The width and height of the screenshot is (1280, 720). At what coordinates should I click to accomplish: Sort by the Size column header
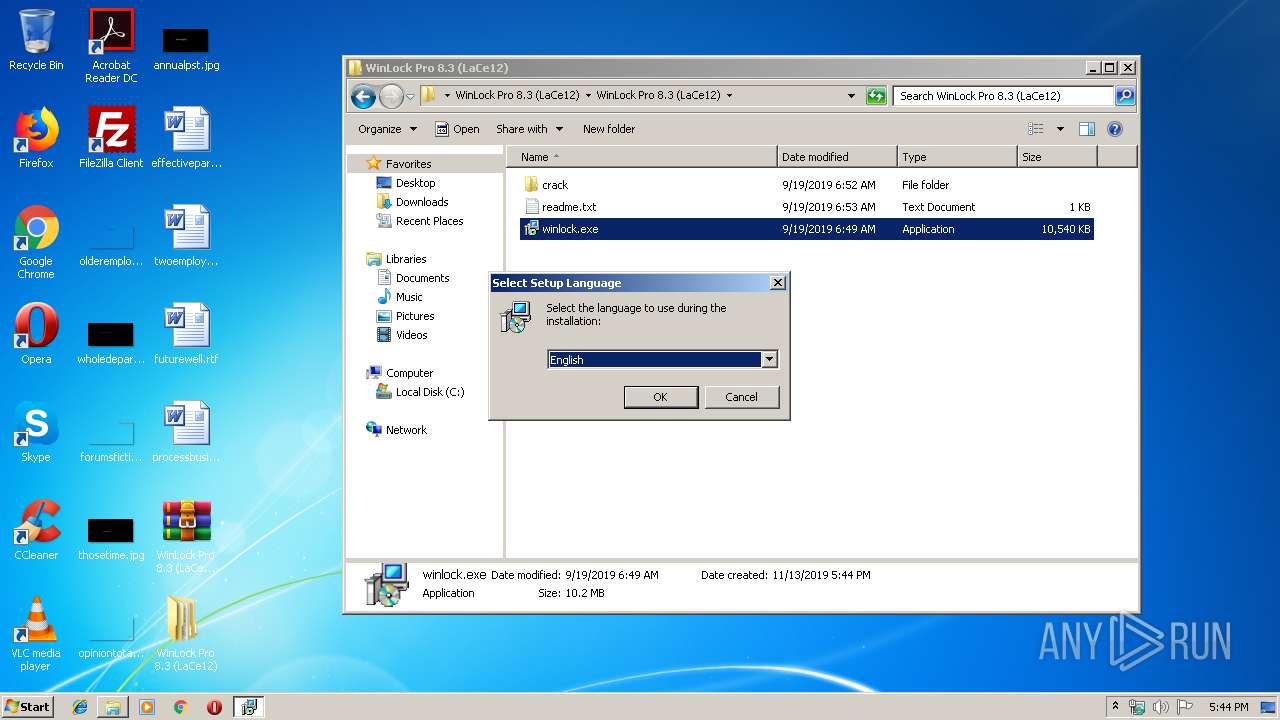click(x=1057, y=157)
